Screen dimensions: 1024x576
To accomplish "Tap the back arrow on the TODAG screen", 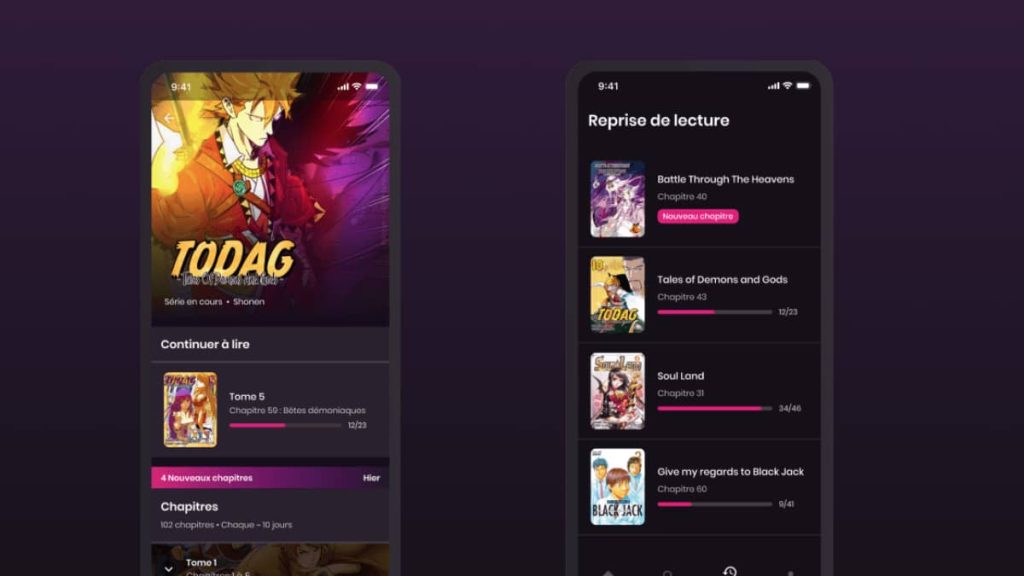I will [x=168, y=118].
